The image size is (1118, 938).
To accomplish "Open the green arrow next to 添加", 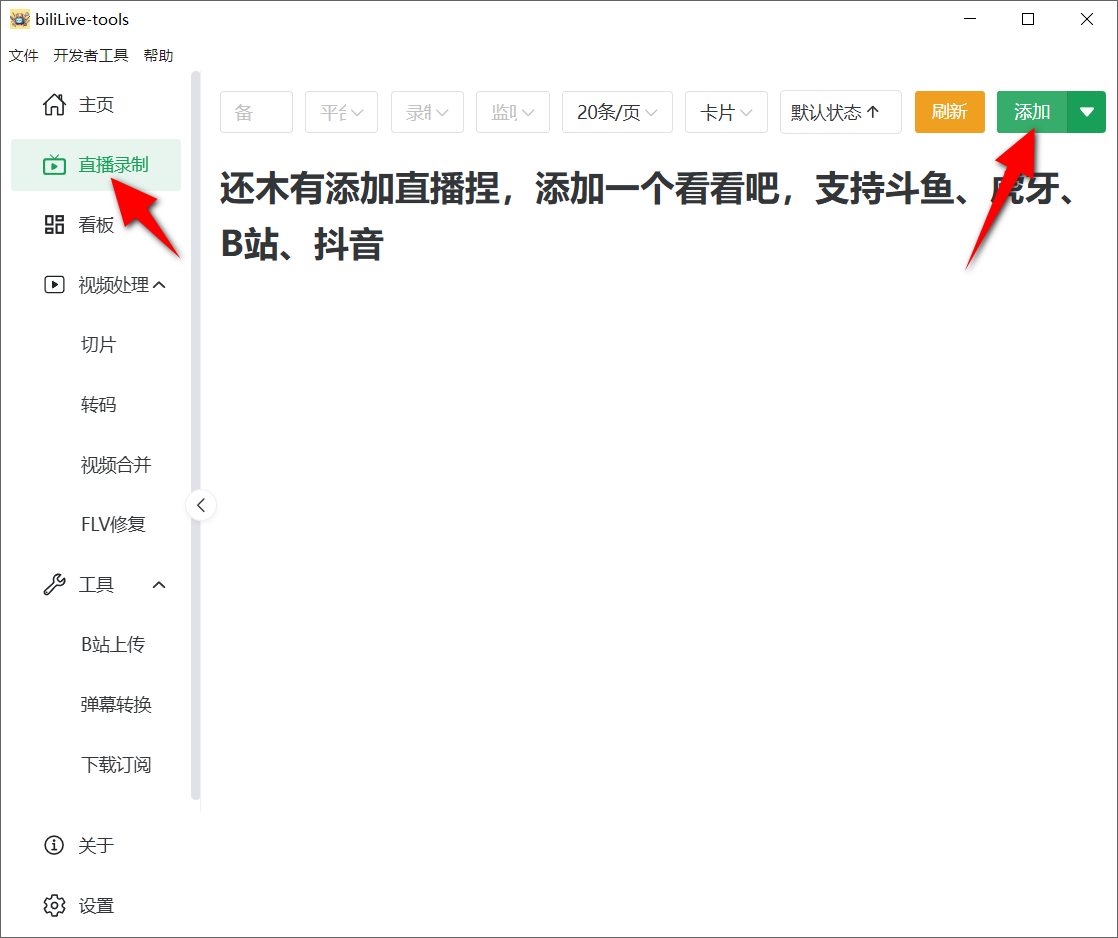I will [x=1087, y=112].
